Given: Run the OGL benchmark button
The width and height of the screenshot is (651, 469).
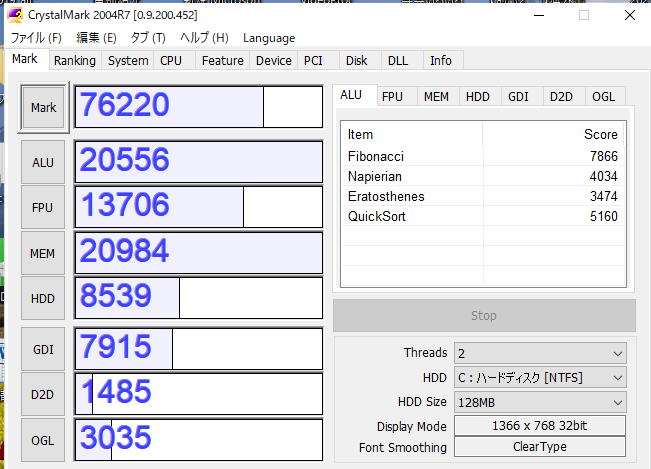Looking at the screenshot, I should (x=43, y=440).
